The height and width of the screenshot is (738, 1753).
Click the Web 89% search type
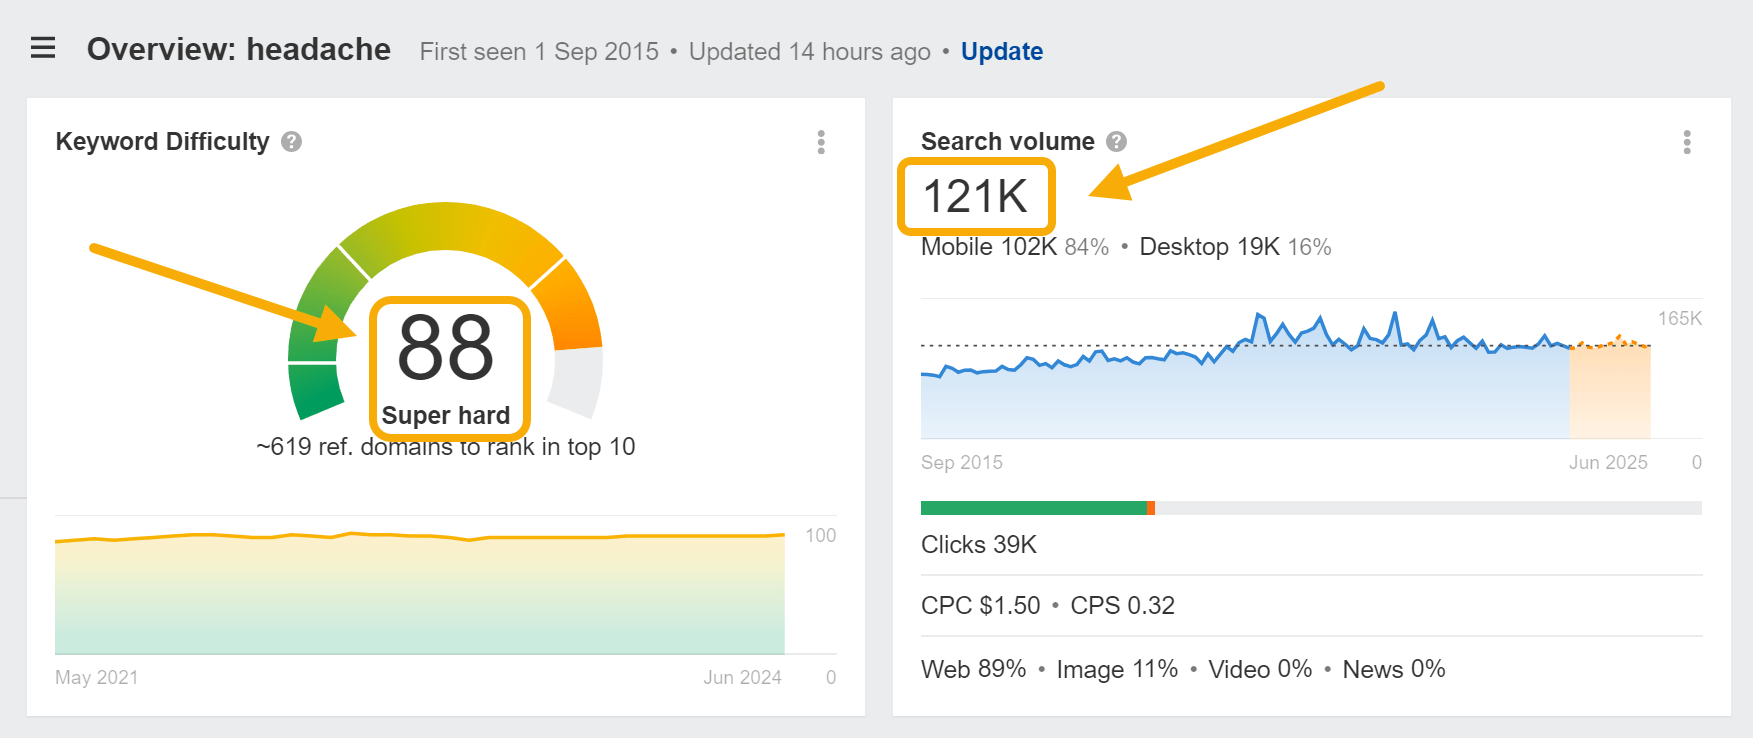click(x=973, y=670)
